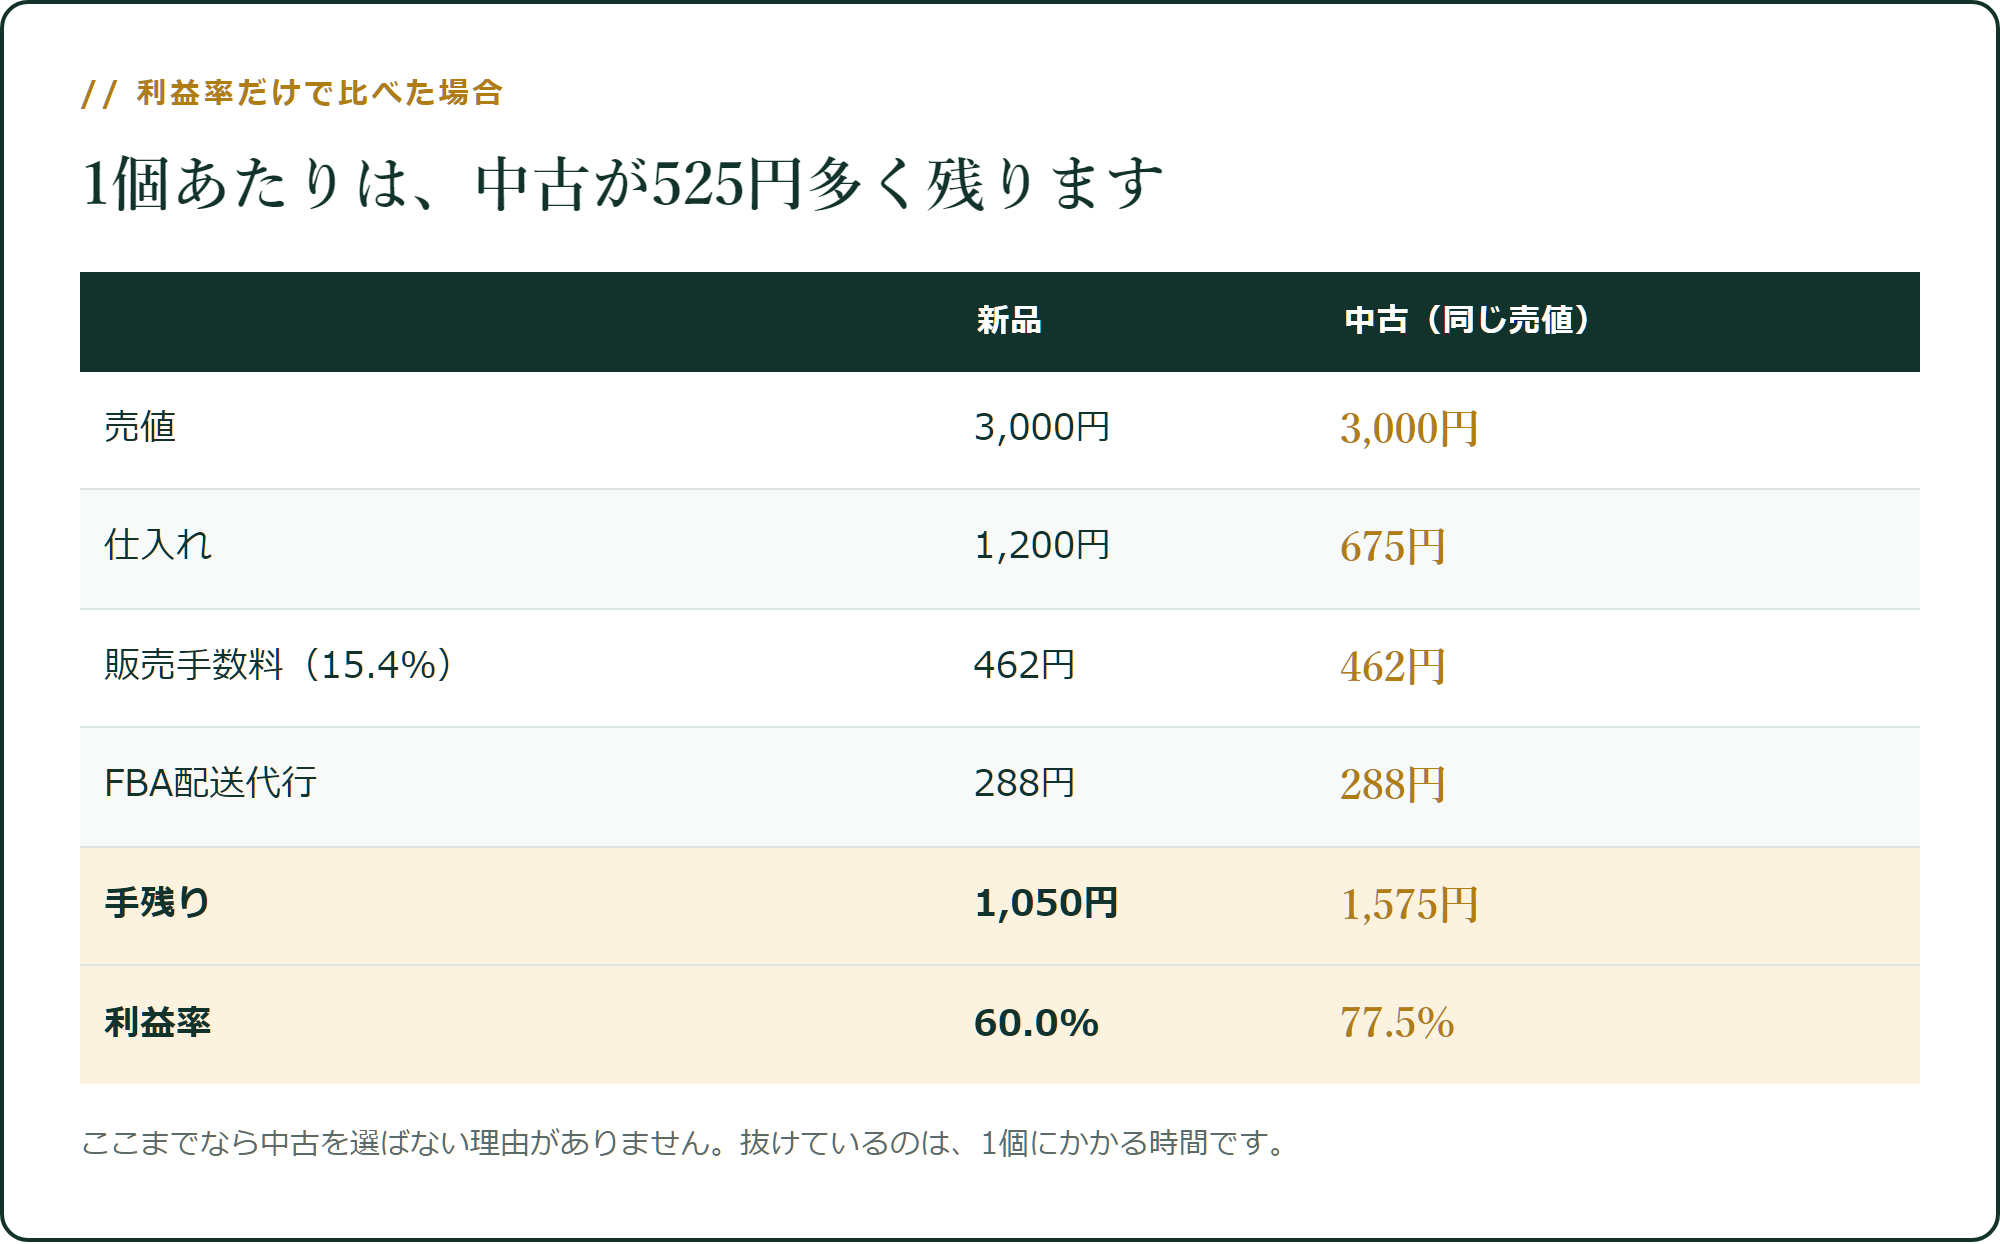Click the bold '手残り' row label
2000x1244 pixels.
tap(157, 903)
